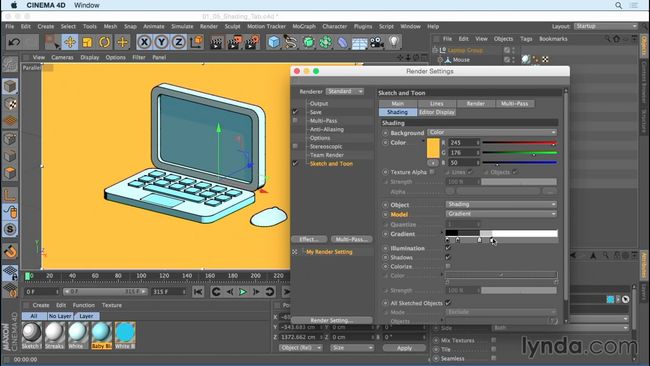Add a Cube primitive object
Viewport: 650px width, 366px height.
[x=274, y=42]
